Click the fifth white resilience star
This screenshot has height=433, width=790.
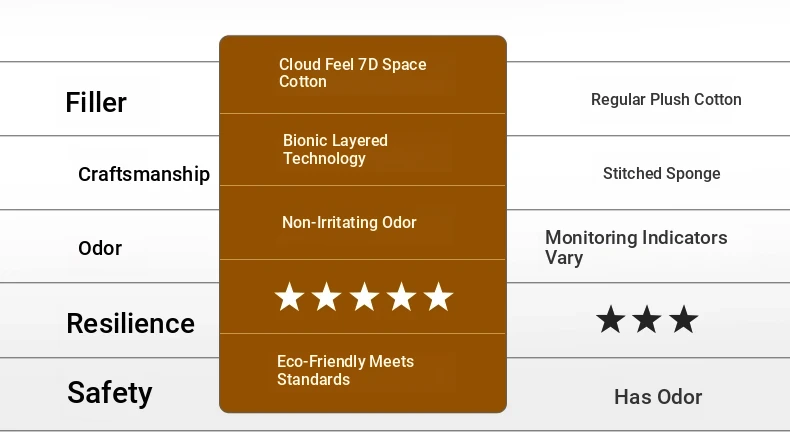click(x=438, y=296)
